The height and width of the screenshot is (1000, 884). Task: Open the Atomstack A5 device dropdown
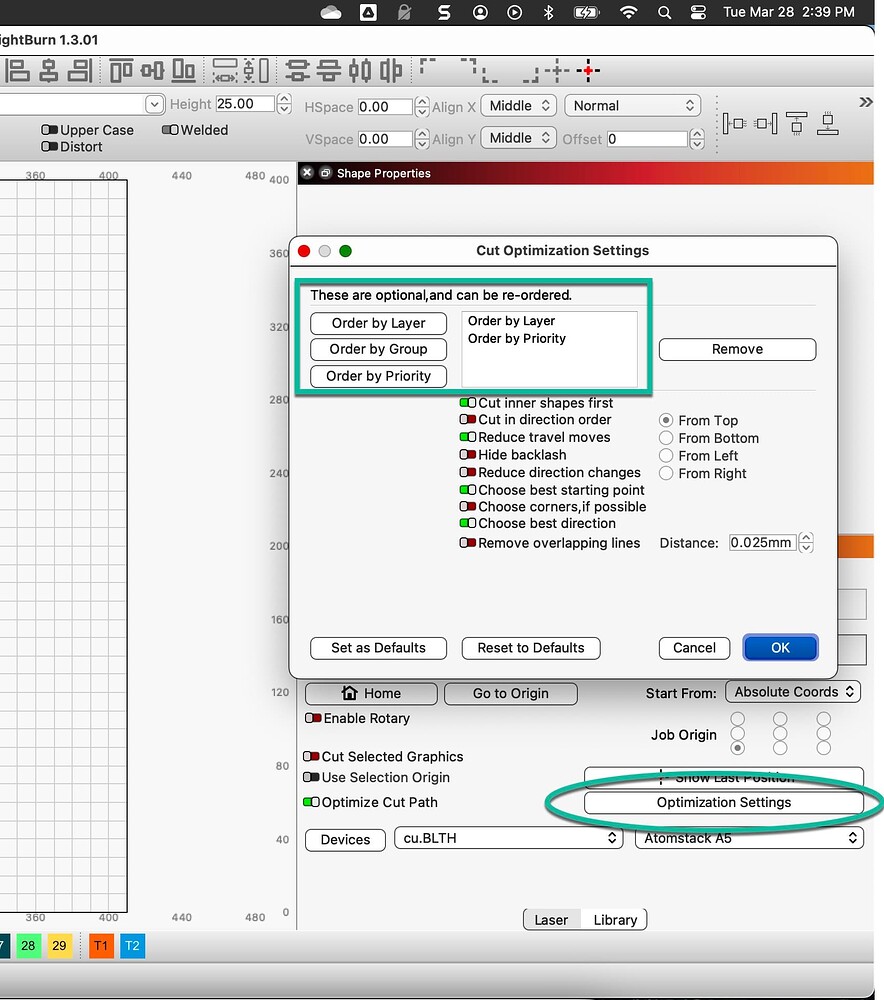coord(748,838)
